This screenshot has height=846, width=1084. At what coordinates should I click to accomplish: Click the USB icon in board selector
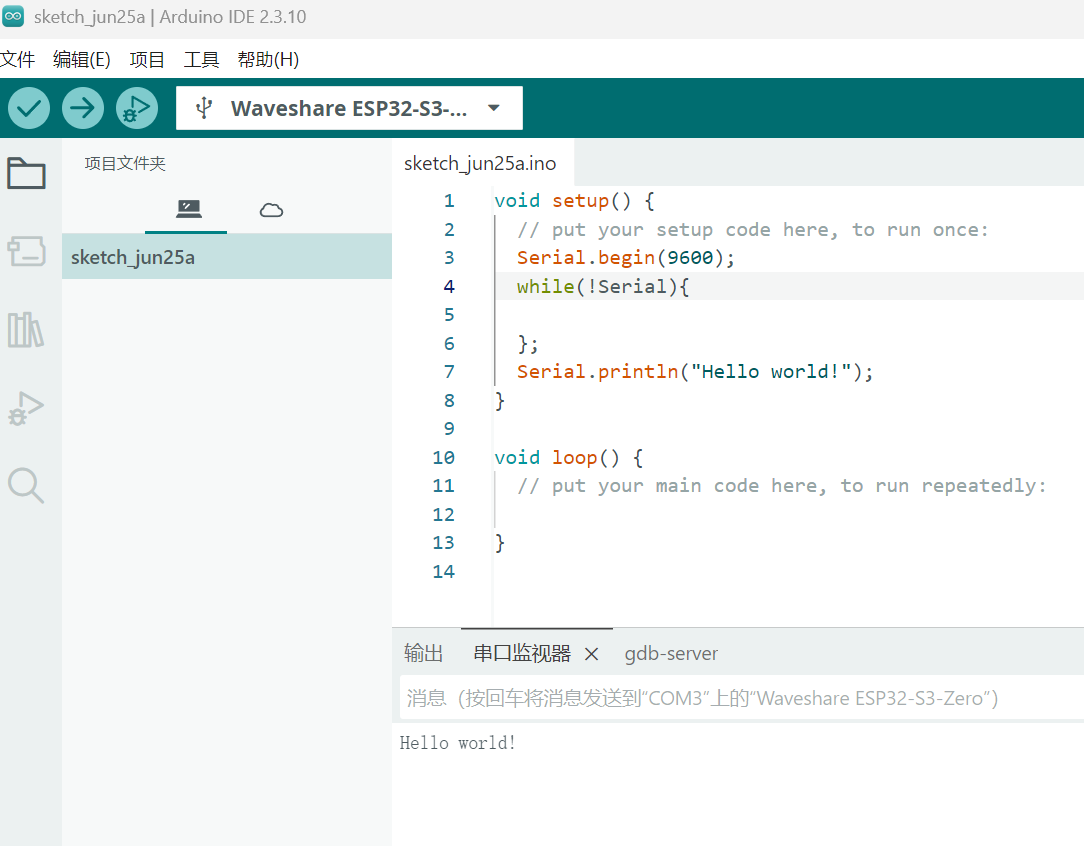click(x=204, y=108)
